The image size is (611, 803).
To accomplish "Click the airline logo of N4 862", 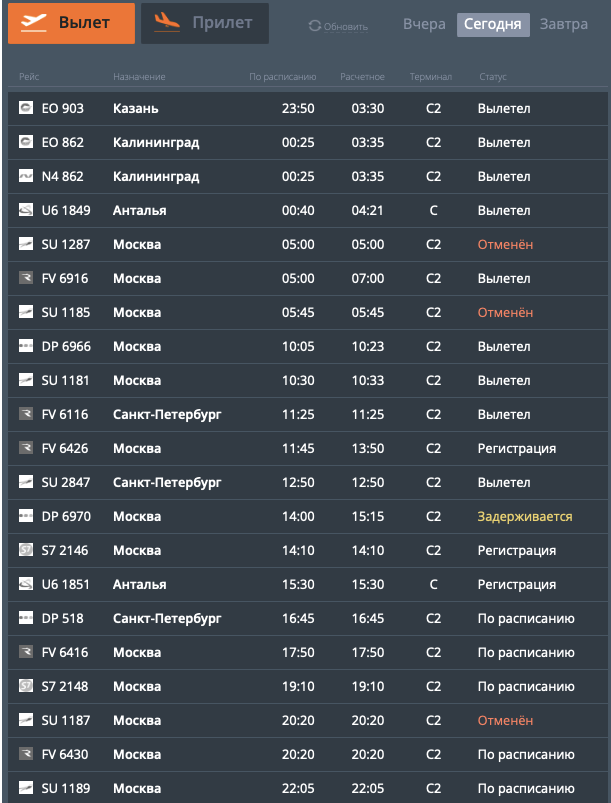I will click(x=26, y=176).
